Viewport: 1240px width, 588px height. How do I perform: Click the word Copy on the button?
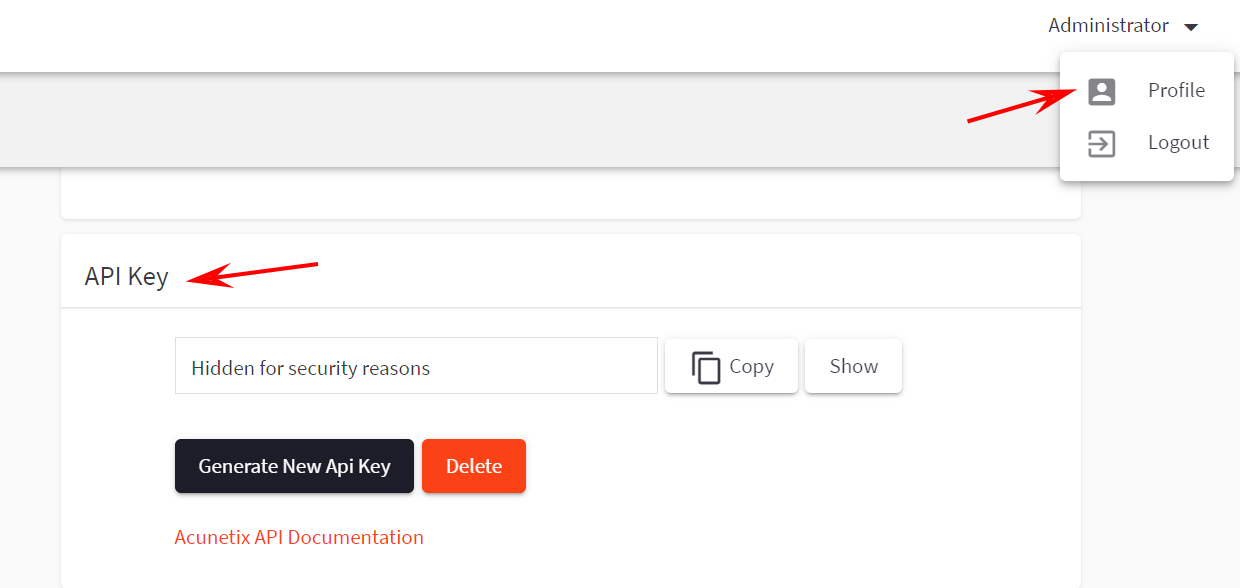pyautogui.click(x=751, y=366)
